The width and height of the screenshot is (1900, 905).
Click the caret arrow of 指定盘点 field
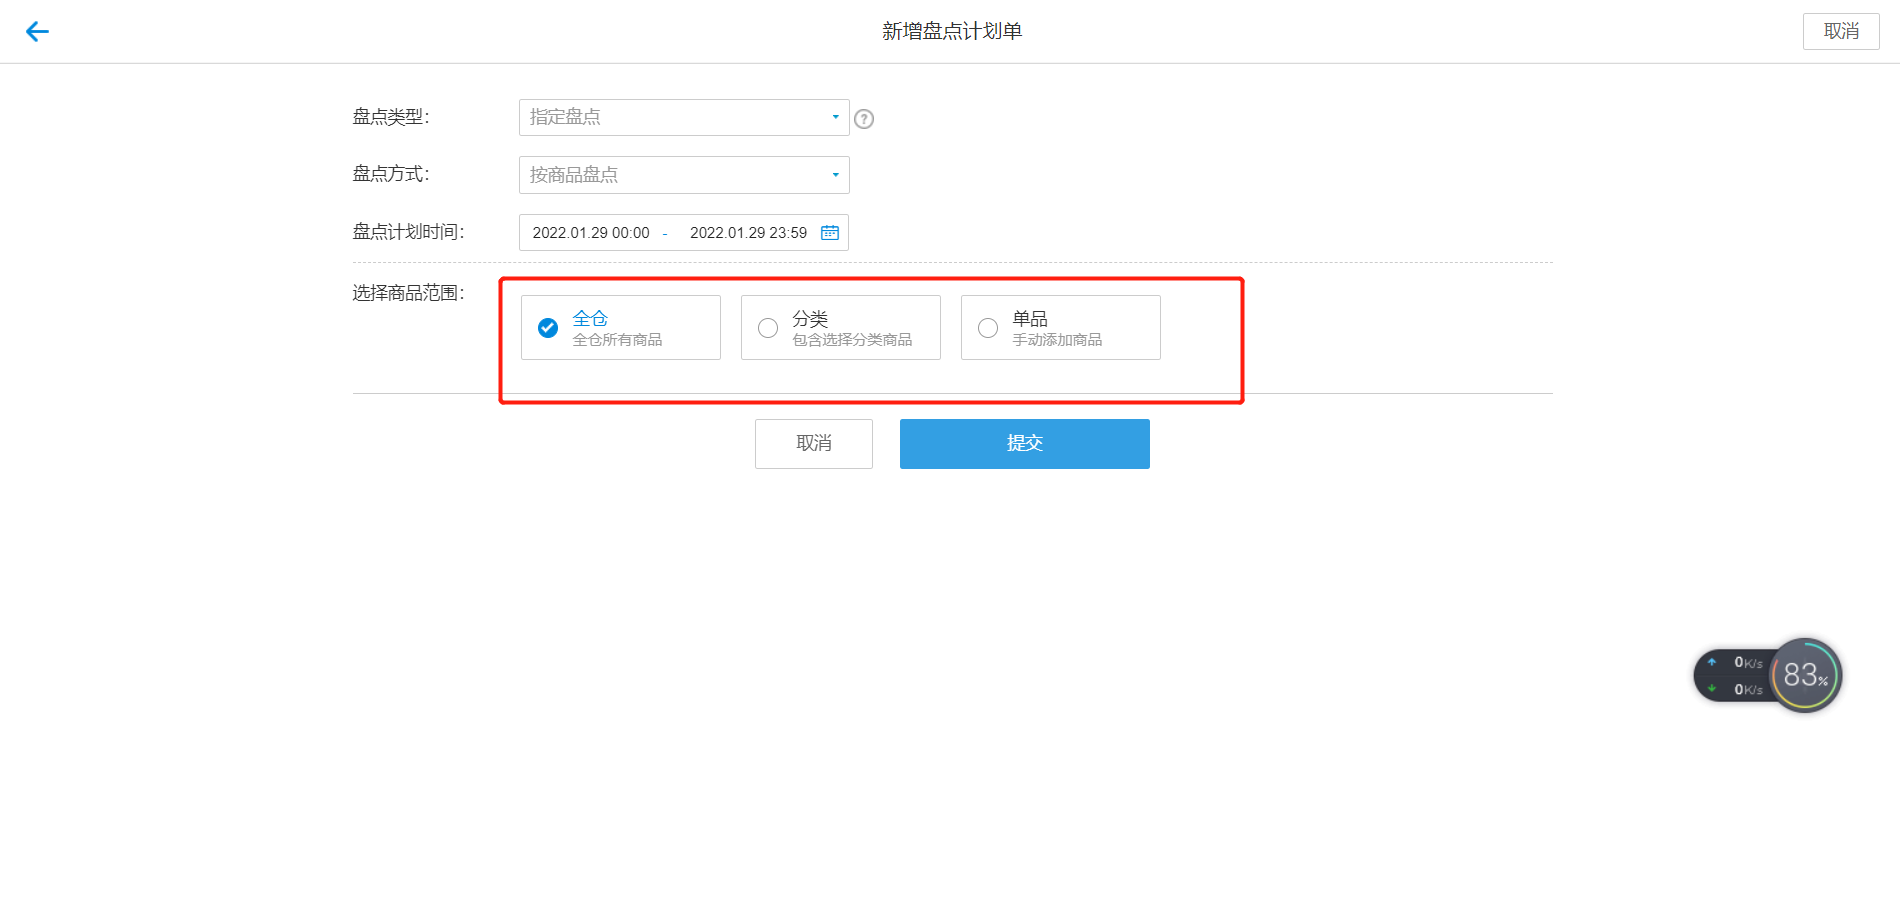click(836, 117)
